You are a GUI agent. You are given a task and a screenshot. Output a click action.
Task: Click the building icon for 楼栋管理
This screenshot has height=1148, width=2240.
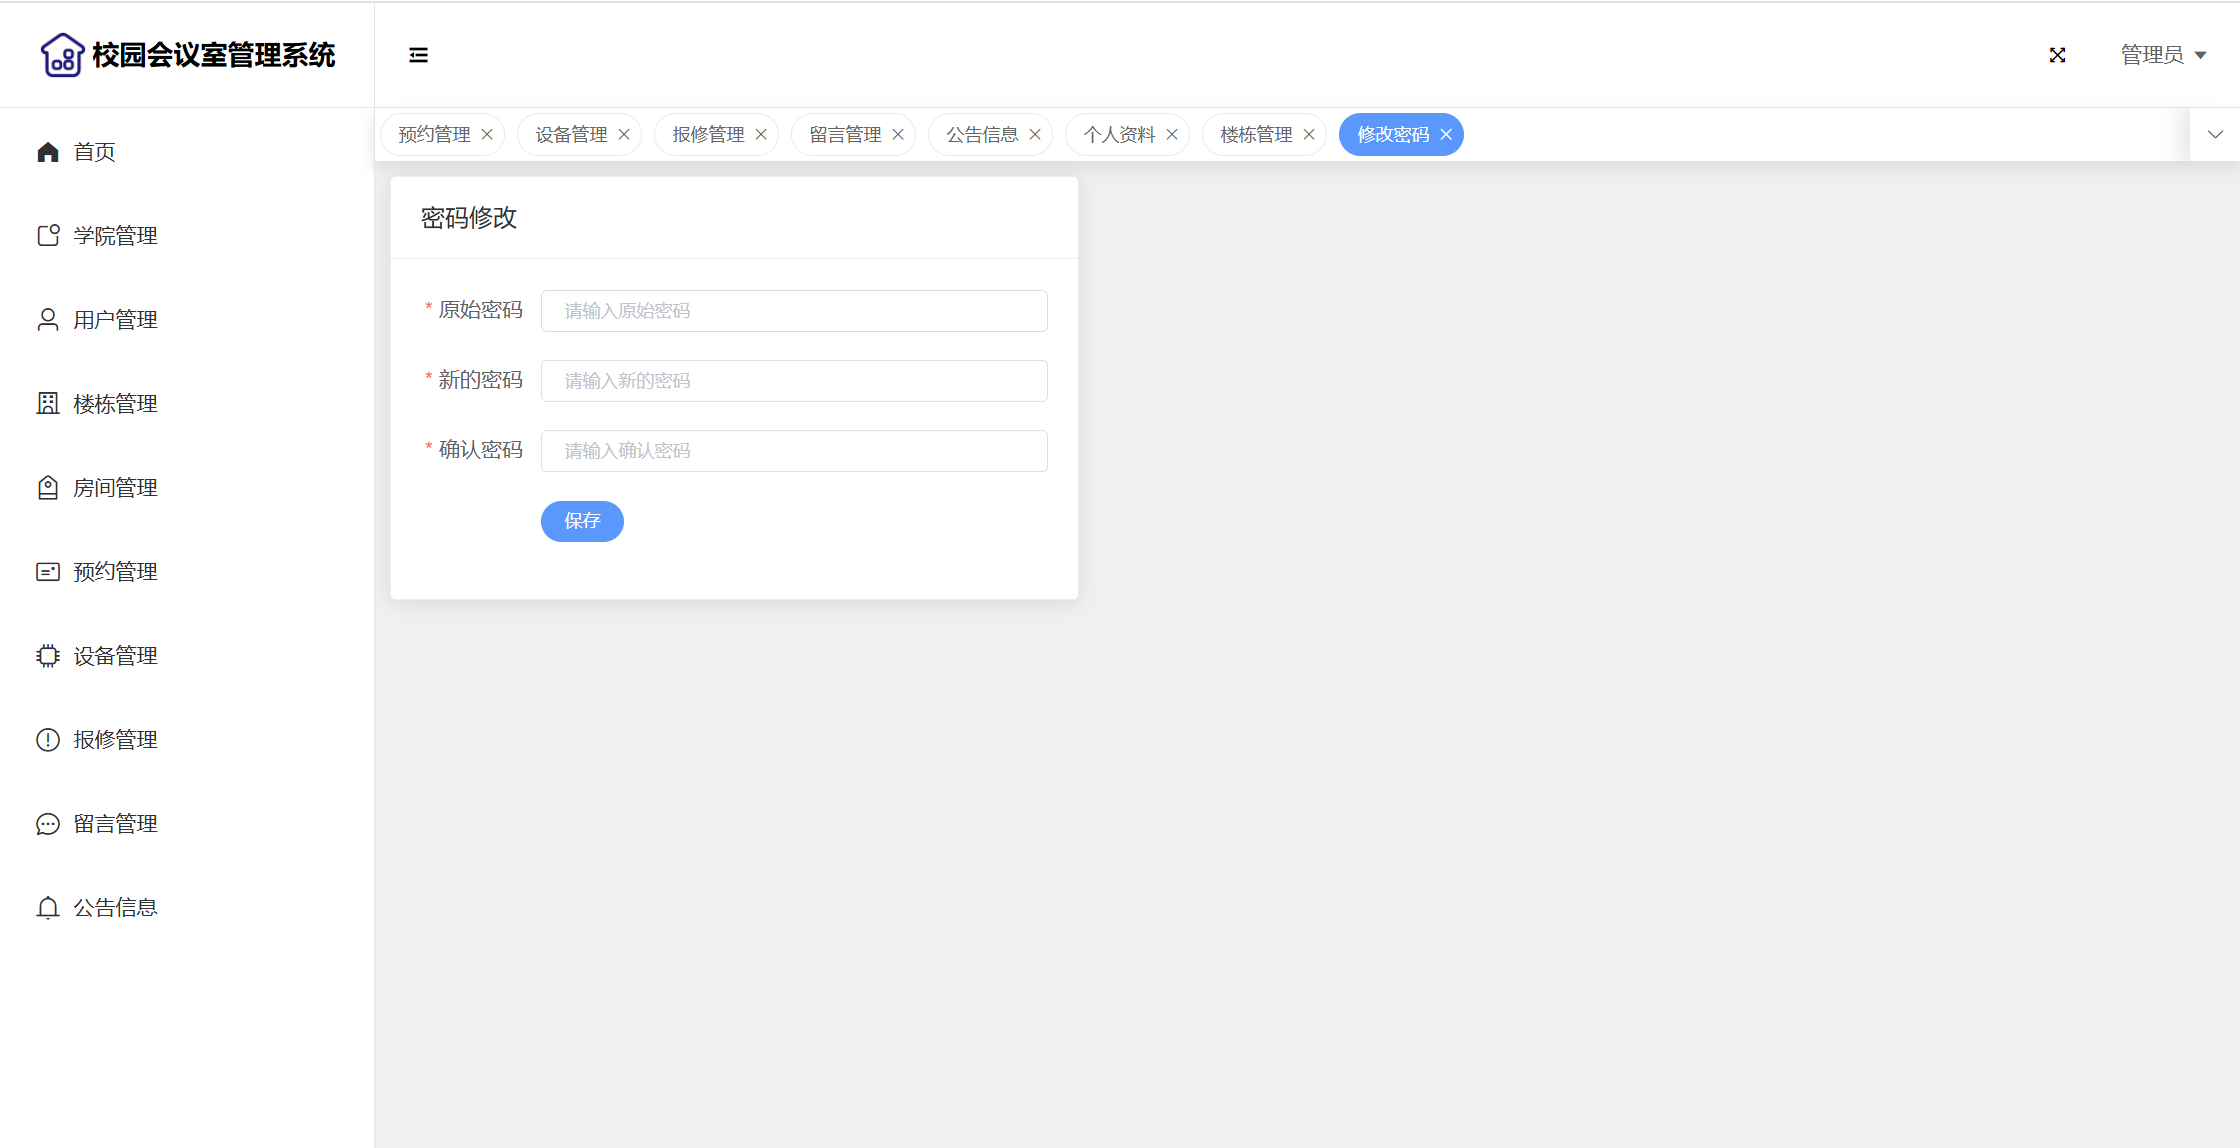coord(48,404)
